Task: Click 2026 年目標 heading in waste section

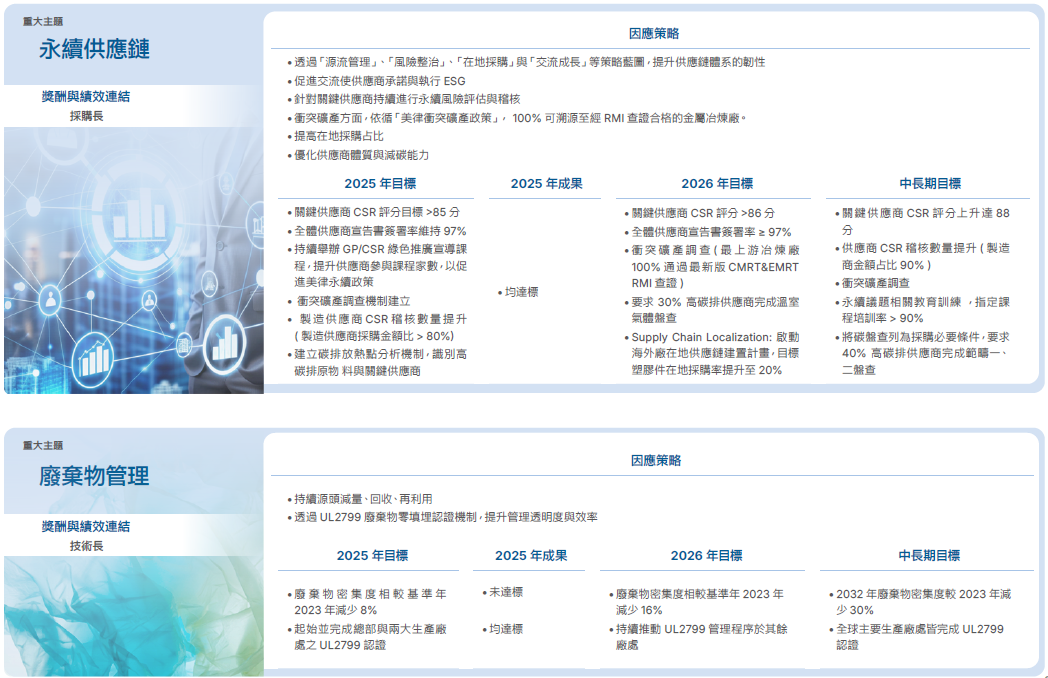Action: click(706, 555)
